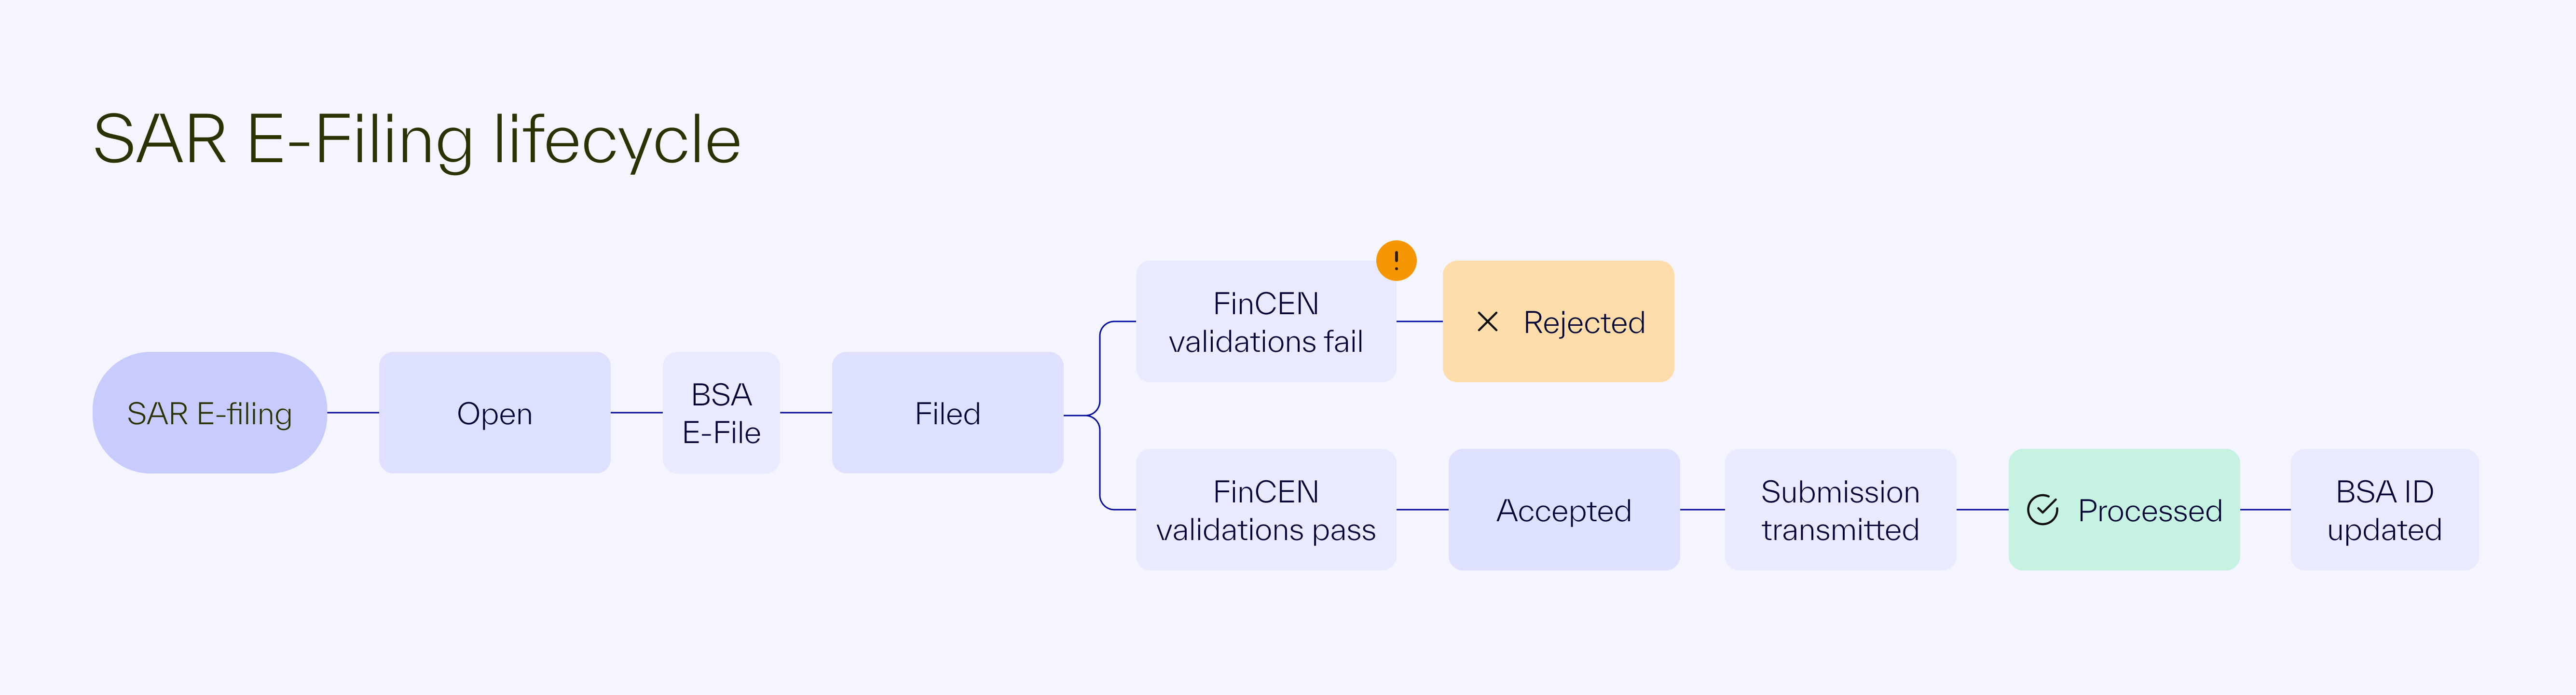
Task: Click the Filed status box
Action: click(948, 412)
